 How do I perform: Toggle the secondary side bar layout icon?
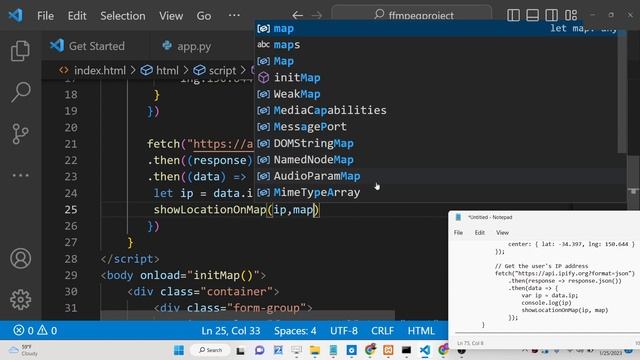click(551, 16)
